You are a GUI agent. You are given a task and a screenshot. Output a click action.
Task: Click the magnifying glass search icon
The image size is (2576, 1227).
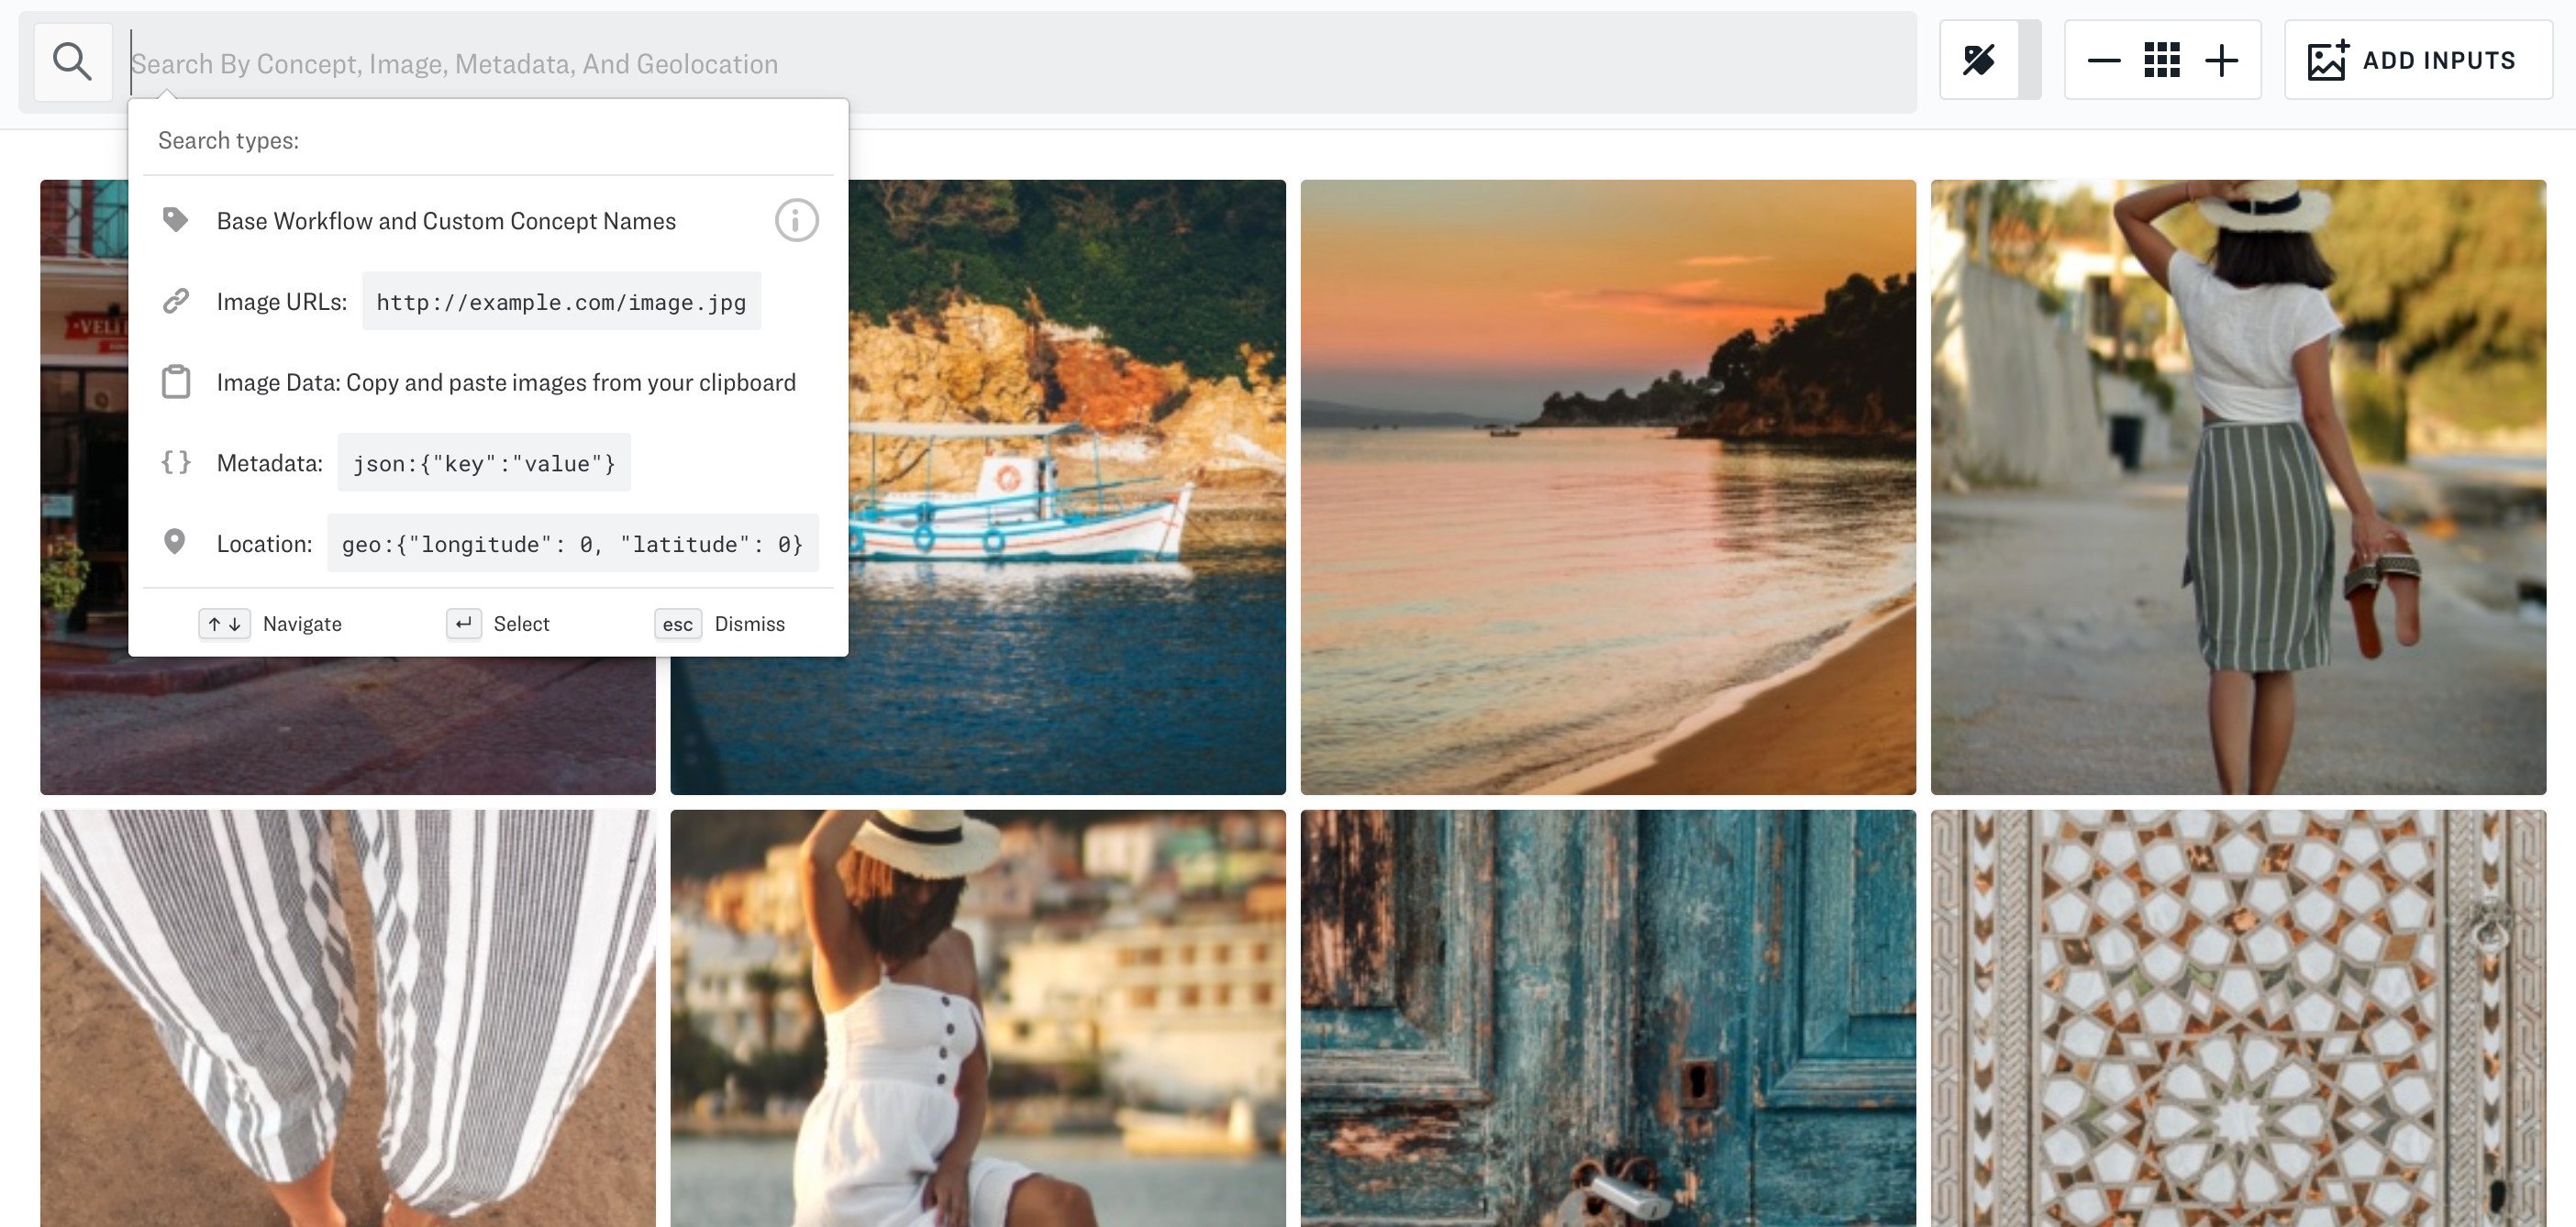pyautogui.click(x=72, y=62)
